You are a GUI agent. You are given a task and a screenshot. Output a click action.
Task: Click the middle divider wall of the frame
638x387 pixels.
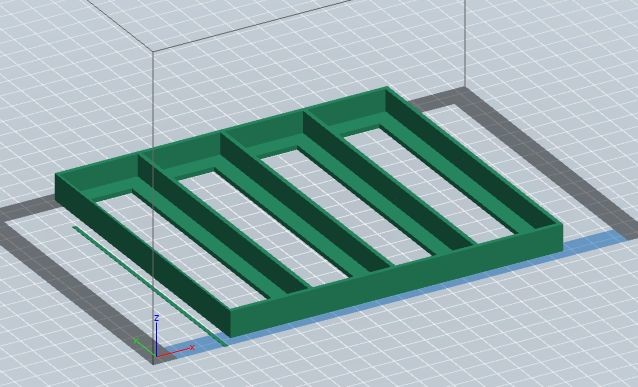point(306,200)
